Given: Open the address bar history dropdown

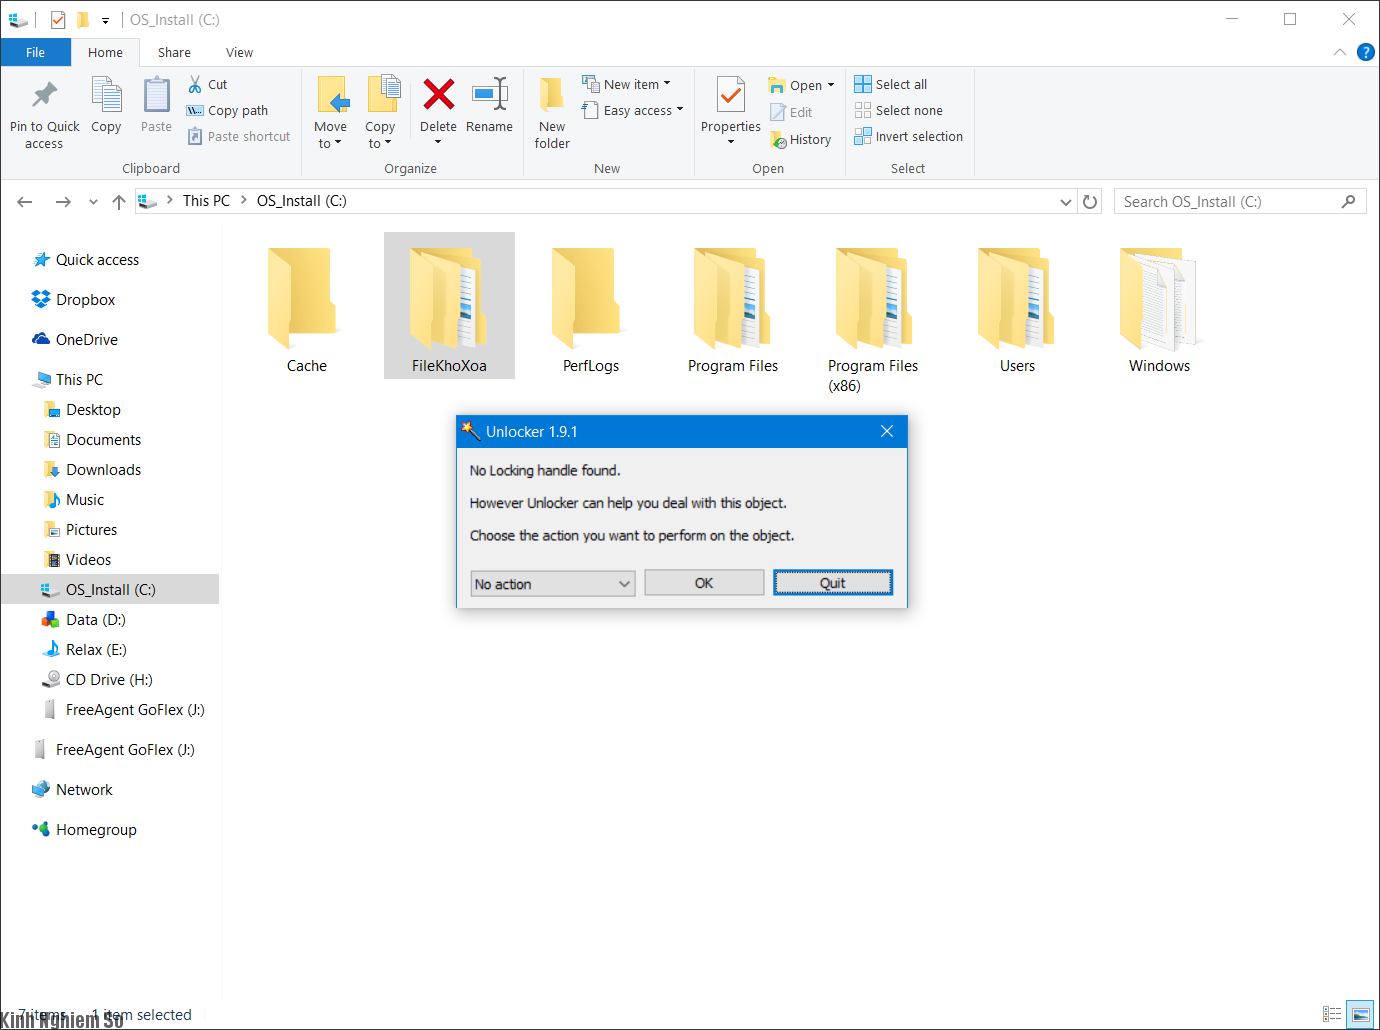Looking at the screenshot, I should pyautogui.click(x=1066, y=202).
